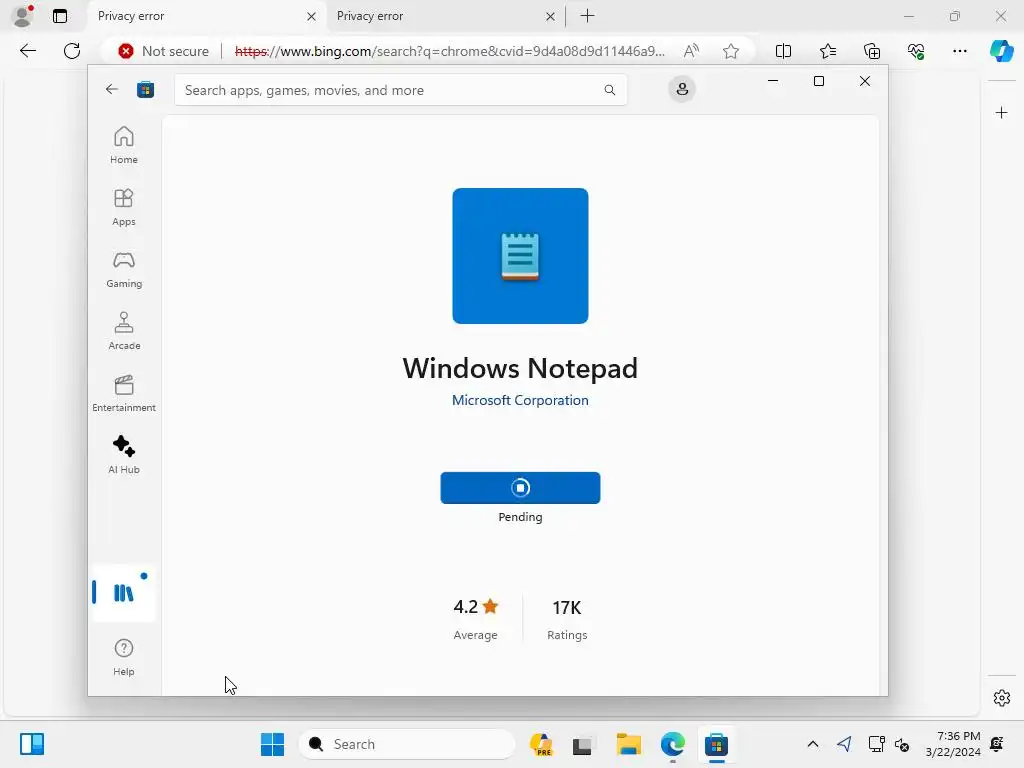Close the first Privacy error tab
This screenshot has height=768, width=1024.
pyautogui.click(x=312, y=16)
